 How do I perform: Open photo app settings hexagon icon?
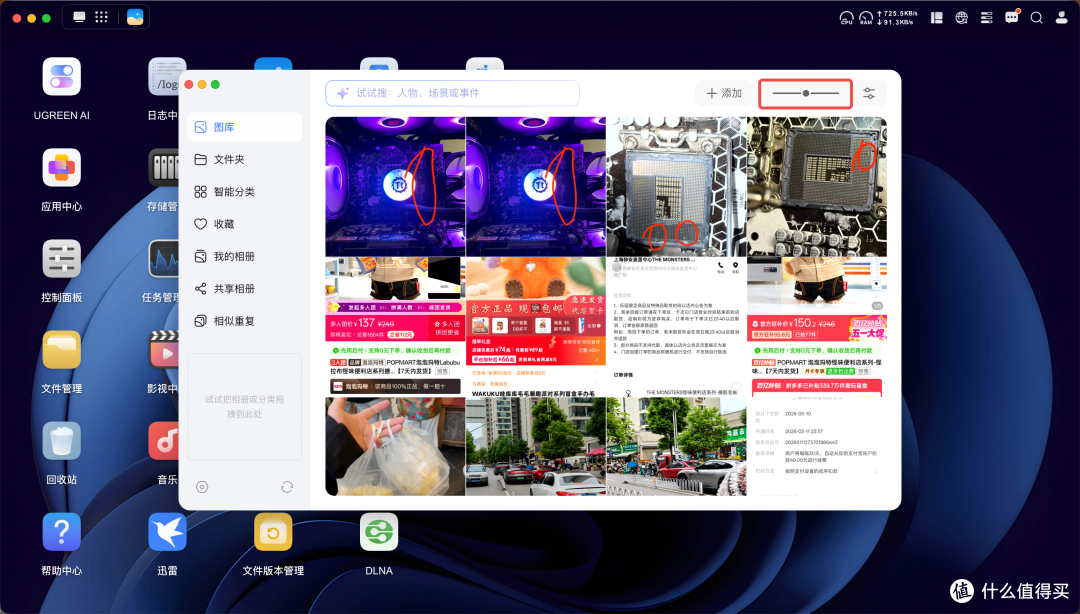pyautogui.click(x=202, y=487)
